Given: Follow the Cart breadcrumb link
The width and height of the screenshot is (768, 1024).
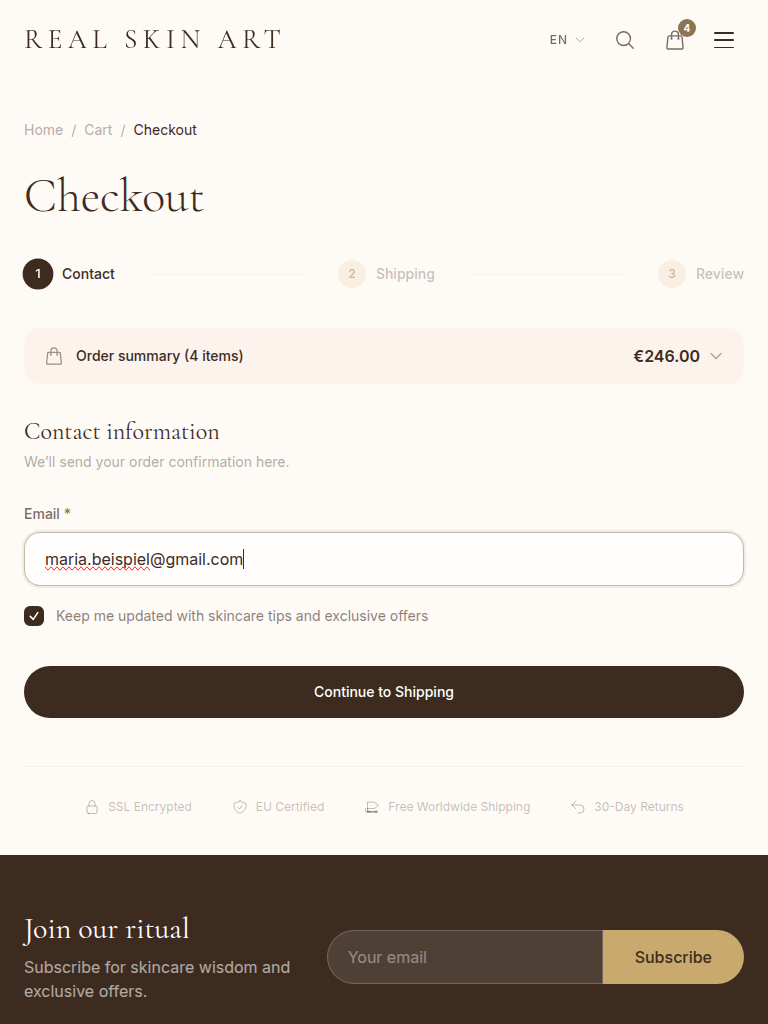Looking at the screenshot, I should click(x=98, y=130).
